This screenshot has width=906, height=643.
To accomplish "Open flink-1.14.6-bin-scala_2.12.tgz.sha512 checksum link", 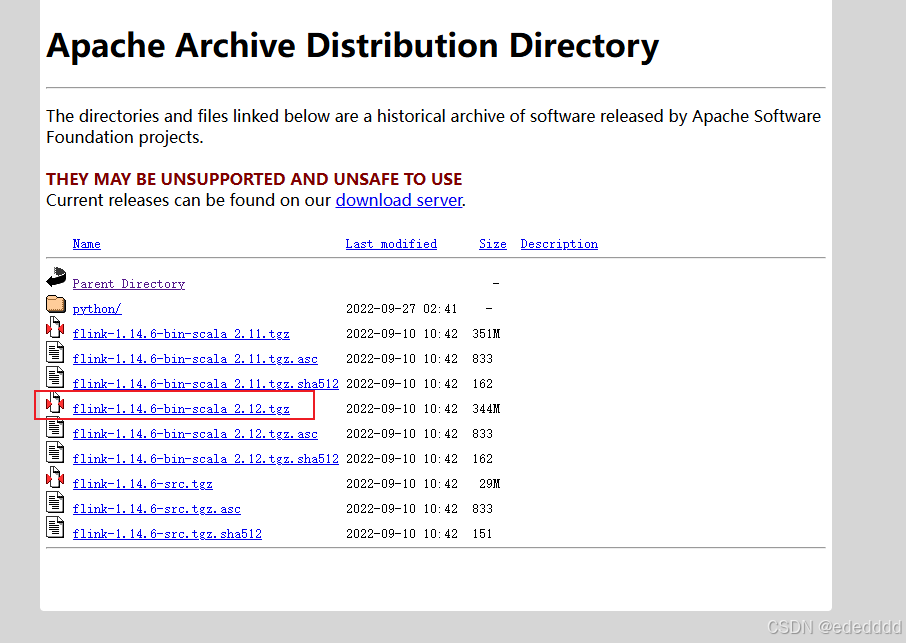I will pos(206,459).
